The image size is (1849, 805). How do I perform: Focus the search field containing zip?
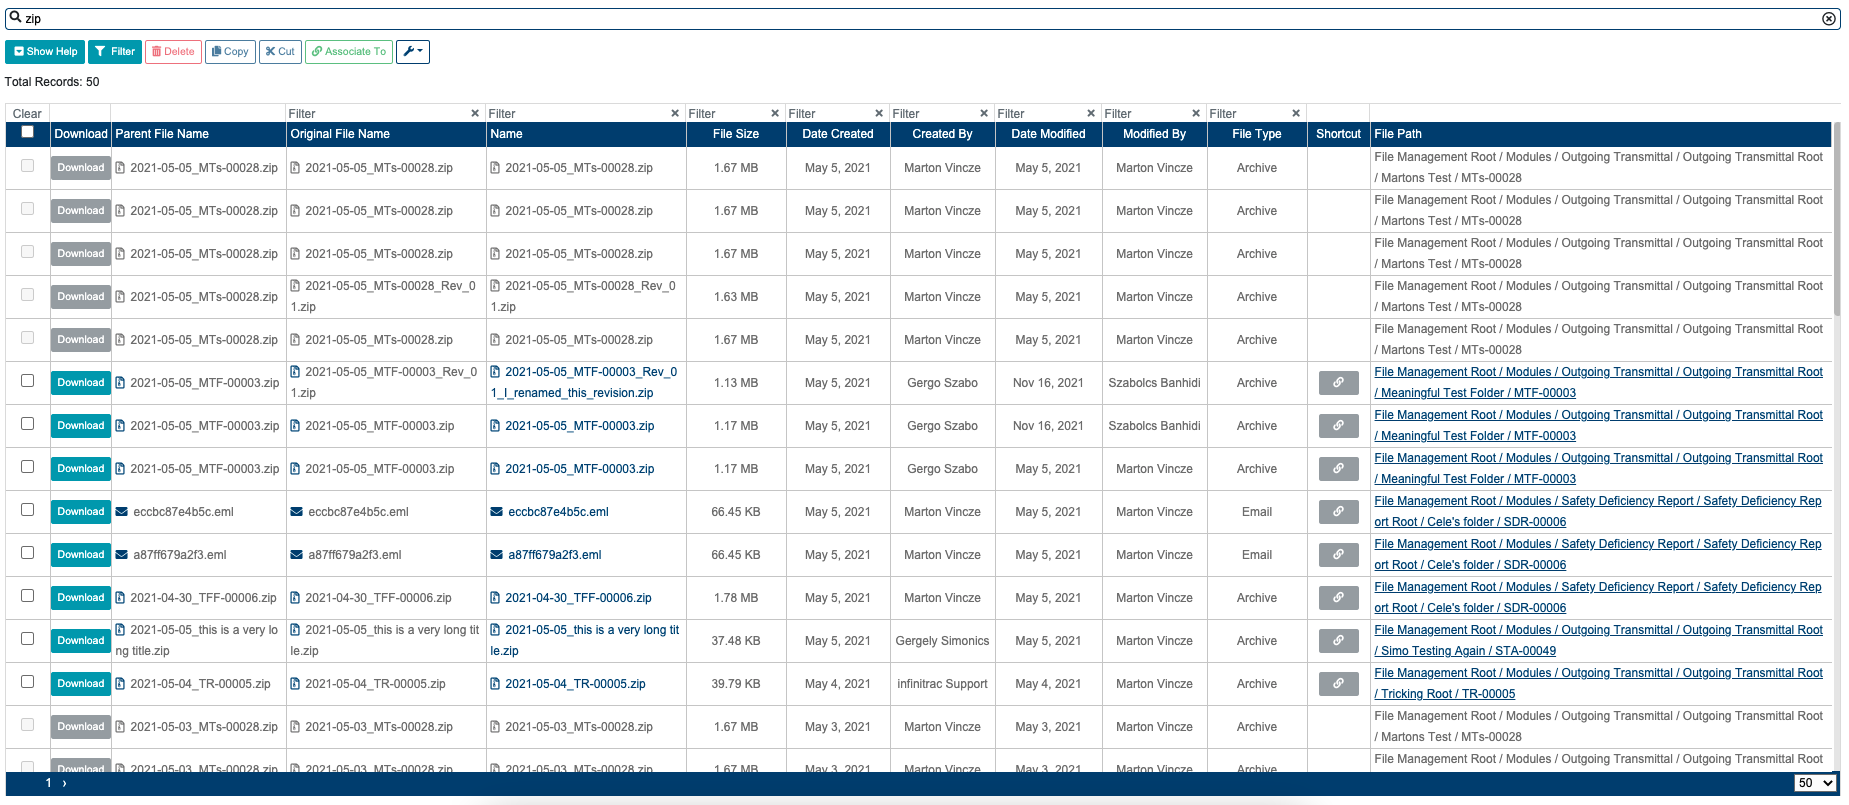pyautogui.click(x=920, y=18)
